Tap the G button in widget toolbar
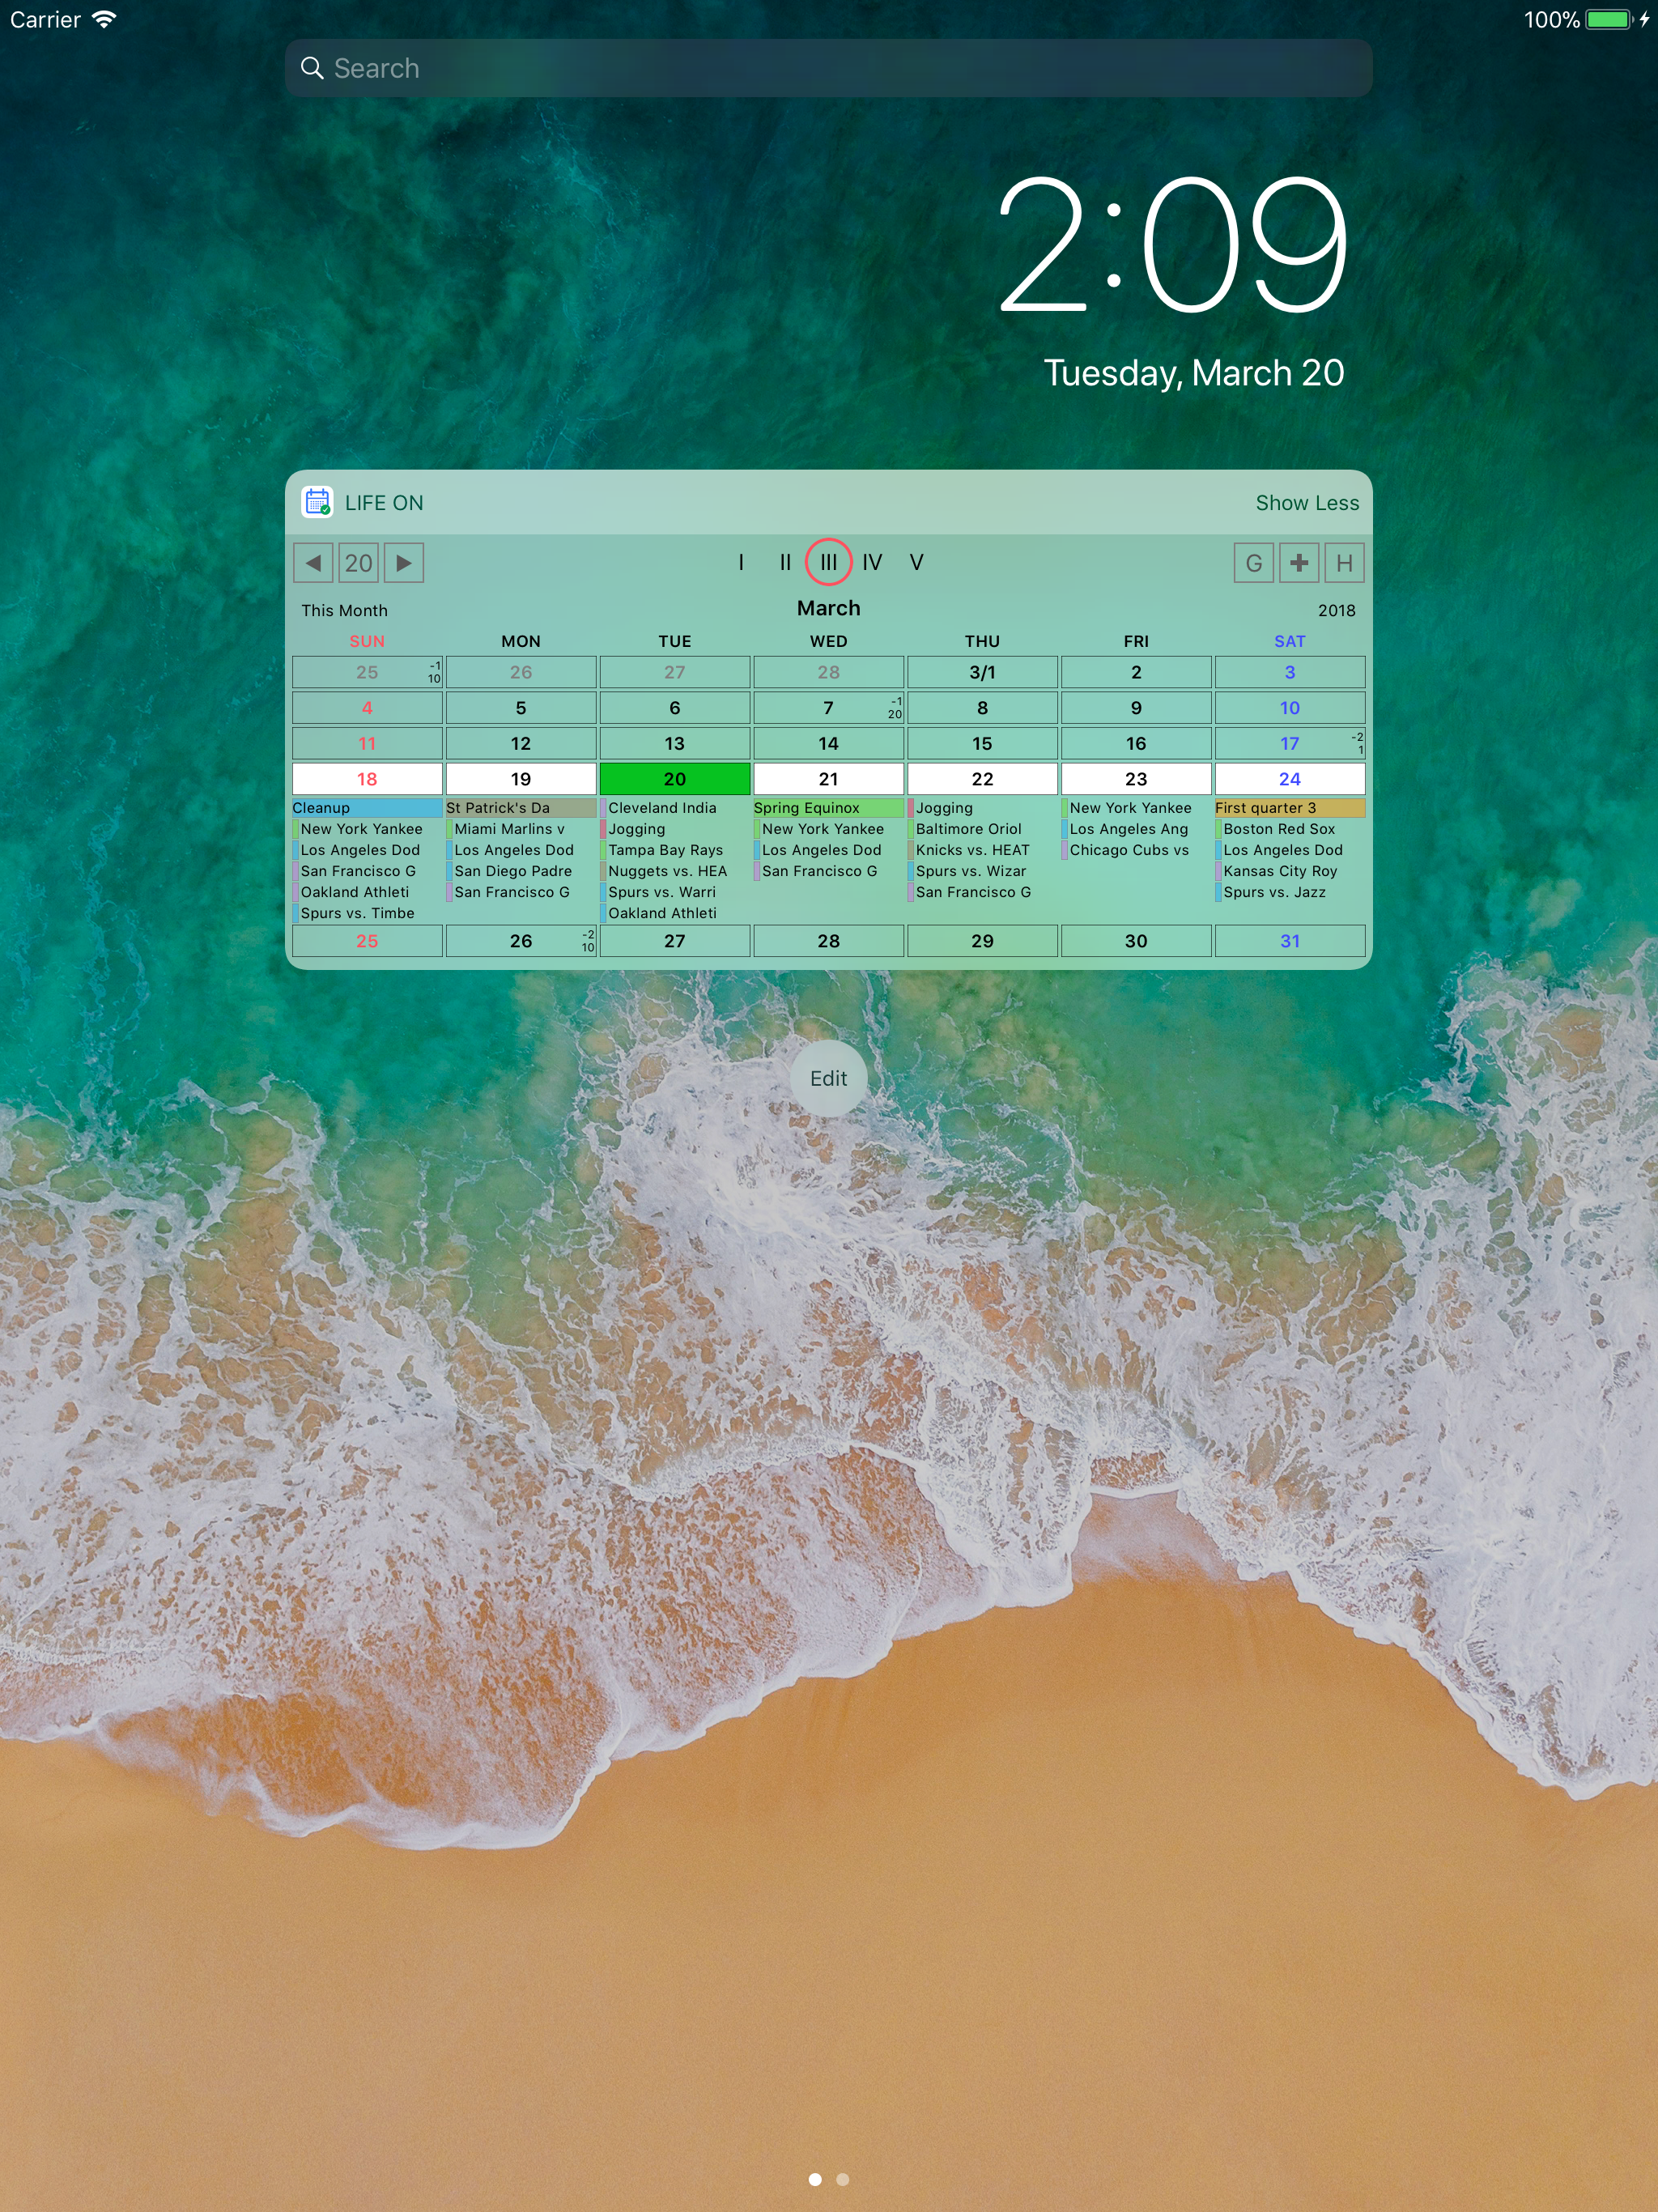The image size is (1658, 2212). (x=1253, y=563)
